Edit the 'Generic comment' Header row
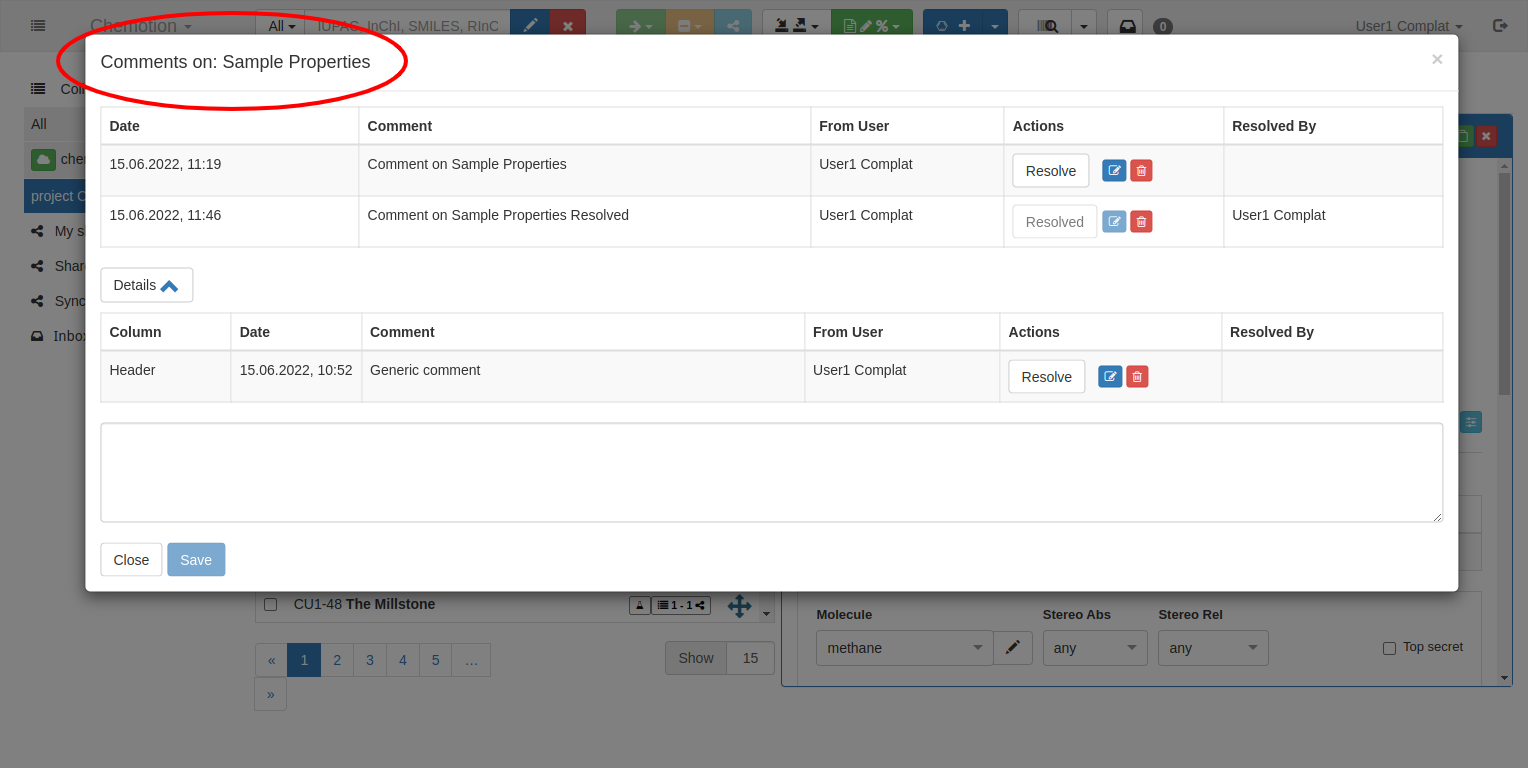This screenshot has height=768, width=1528. (1110, 377)
